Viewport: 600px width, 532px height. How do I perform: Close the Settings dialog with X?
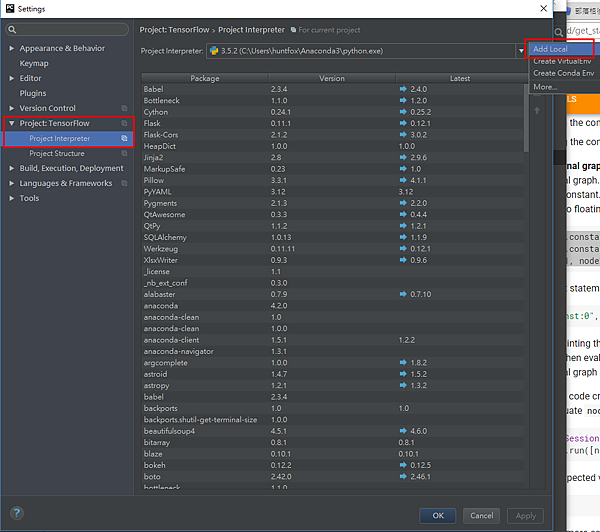(543, 8)
